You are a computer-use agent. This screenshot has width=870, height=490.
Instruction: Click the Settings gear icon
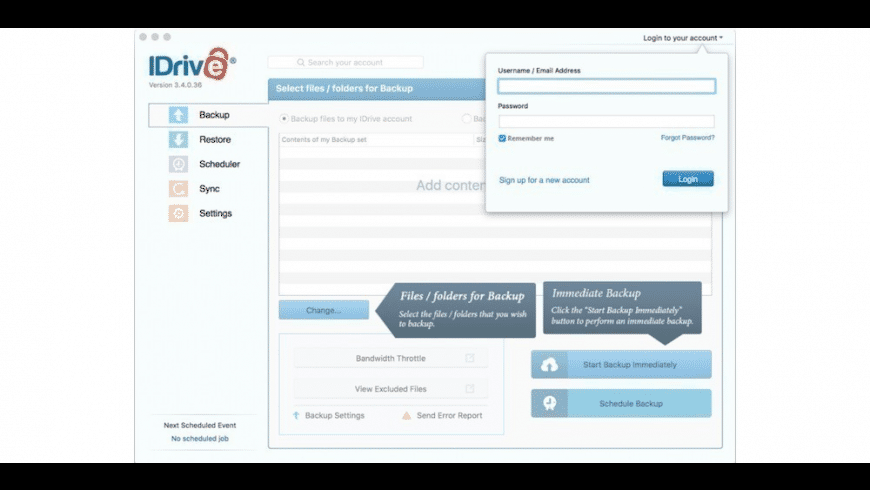click(x=178, y=213)
